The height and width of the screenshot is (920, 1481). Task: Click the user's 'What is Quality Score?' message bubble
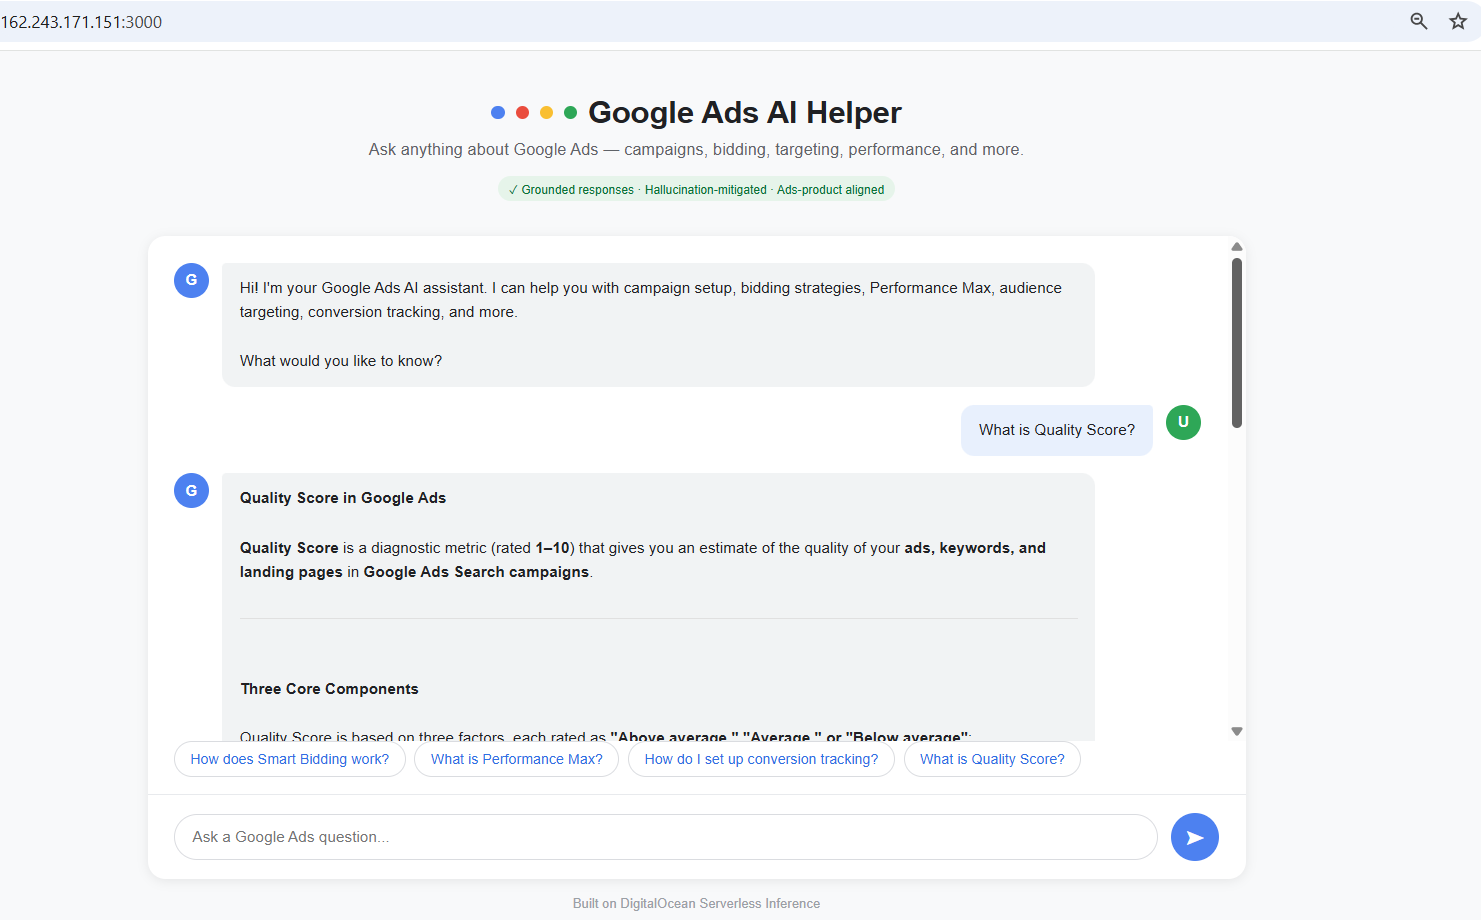[1057, 430]
